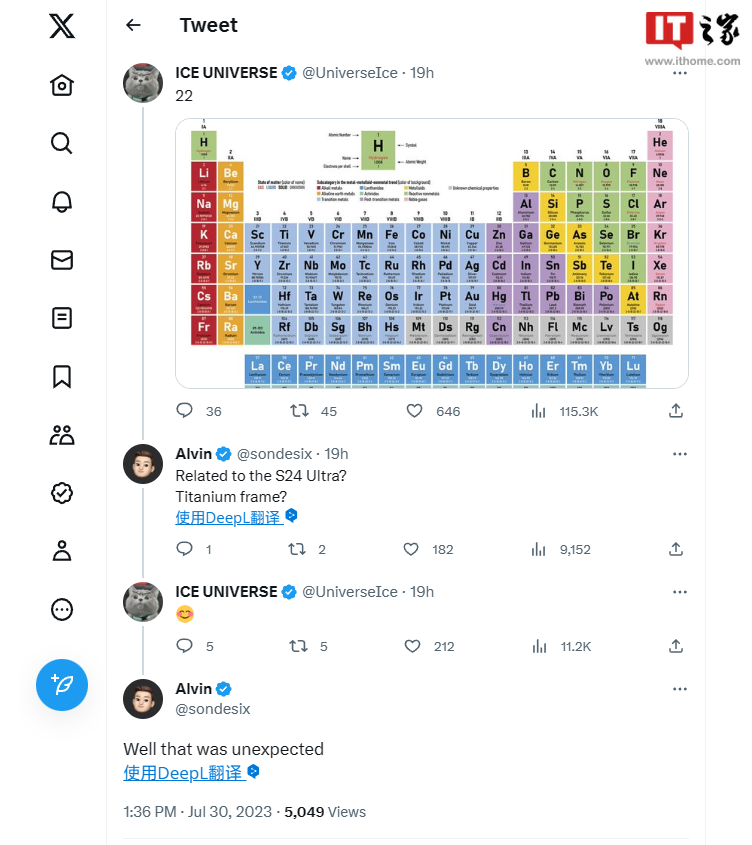
Task: Open the Notifications bell
Action: [x=61, y=201]
